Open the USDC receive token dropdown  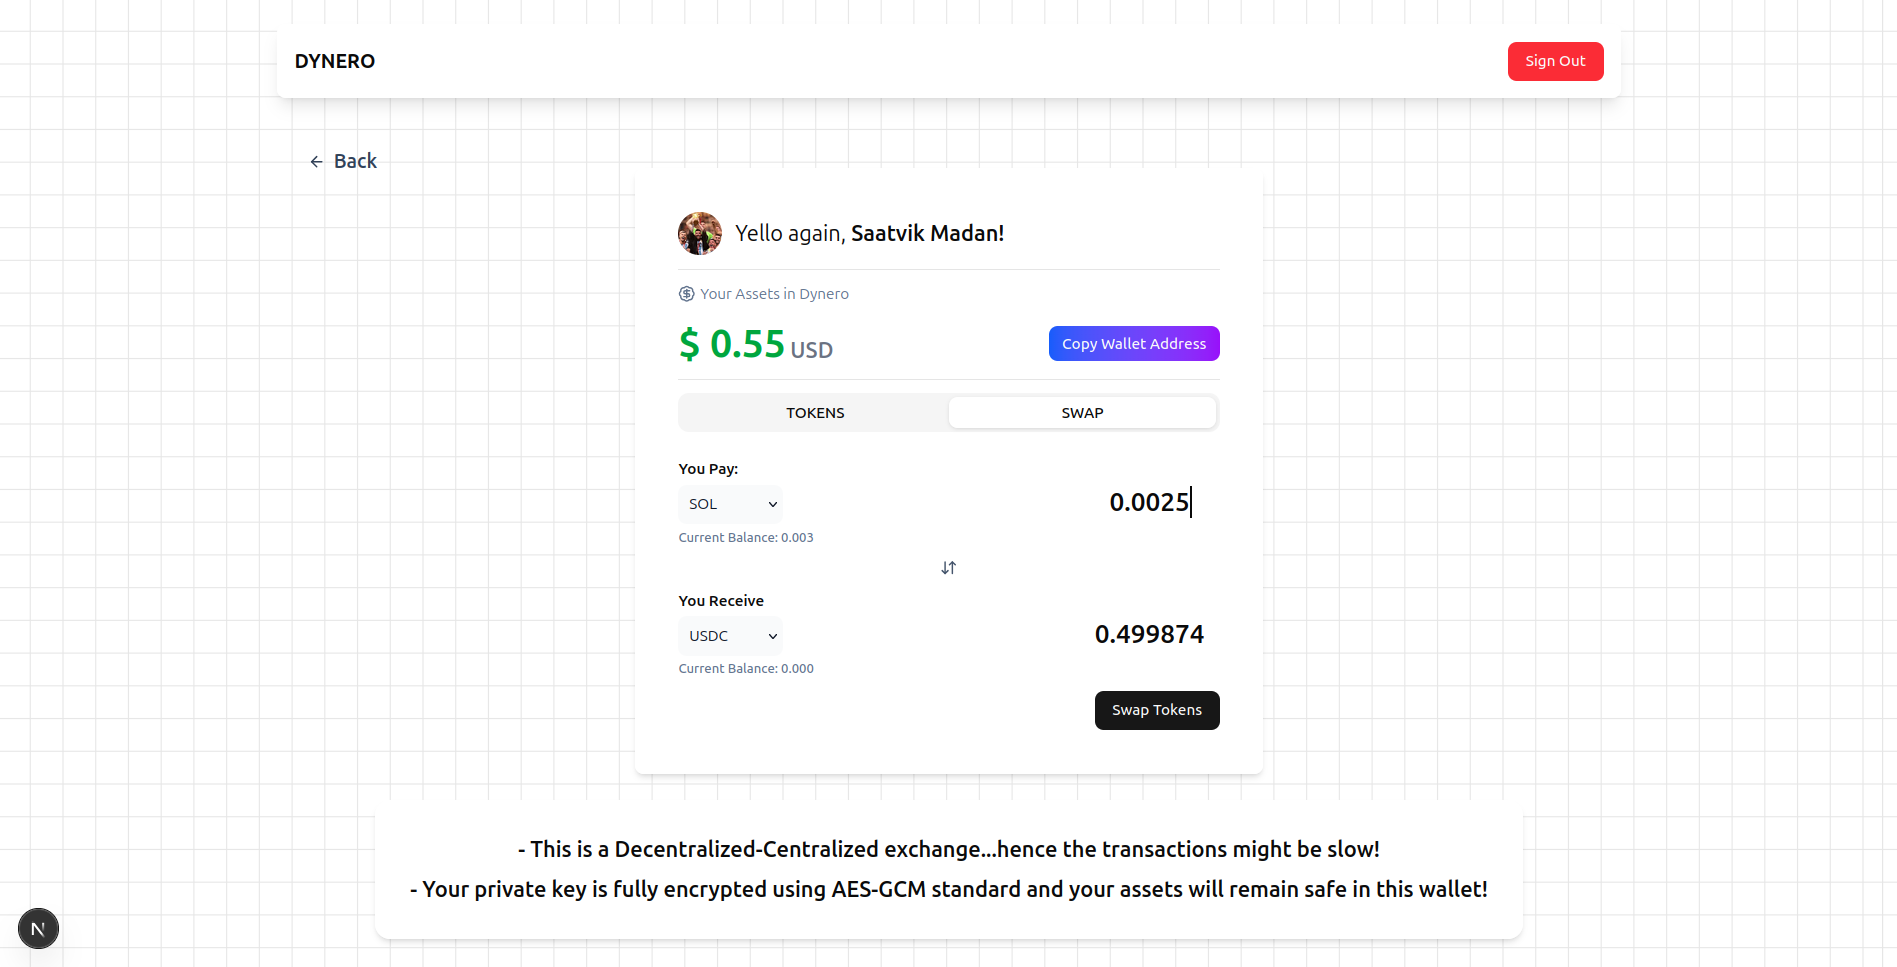(729, 637)
